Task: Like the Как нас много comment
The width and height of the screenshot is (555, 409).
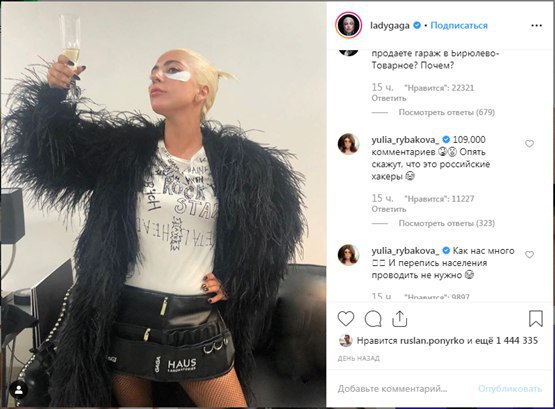Action: pos(529,255)
